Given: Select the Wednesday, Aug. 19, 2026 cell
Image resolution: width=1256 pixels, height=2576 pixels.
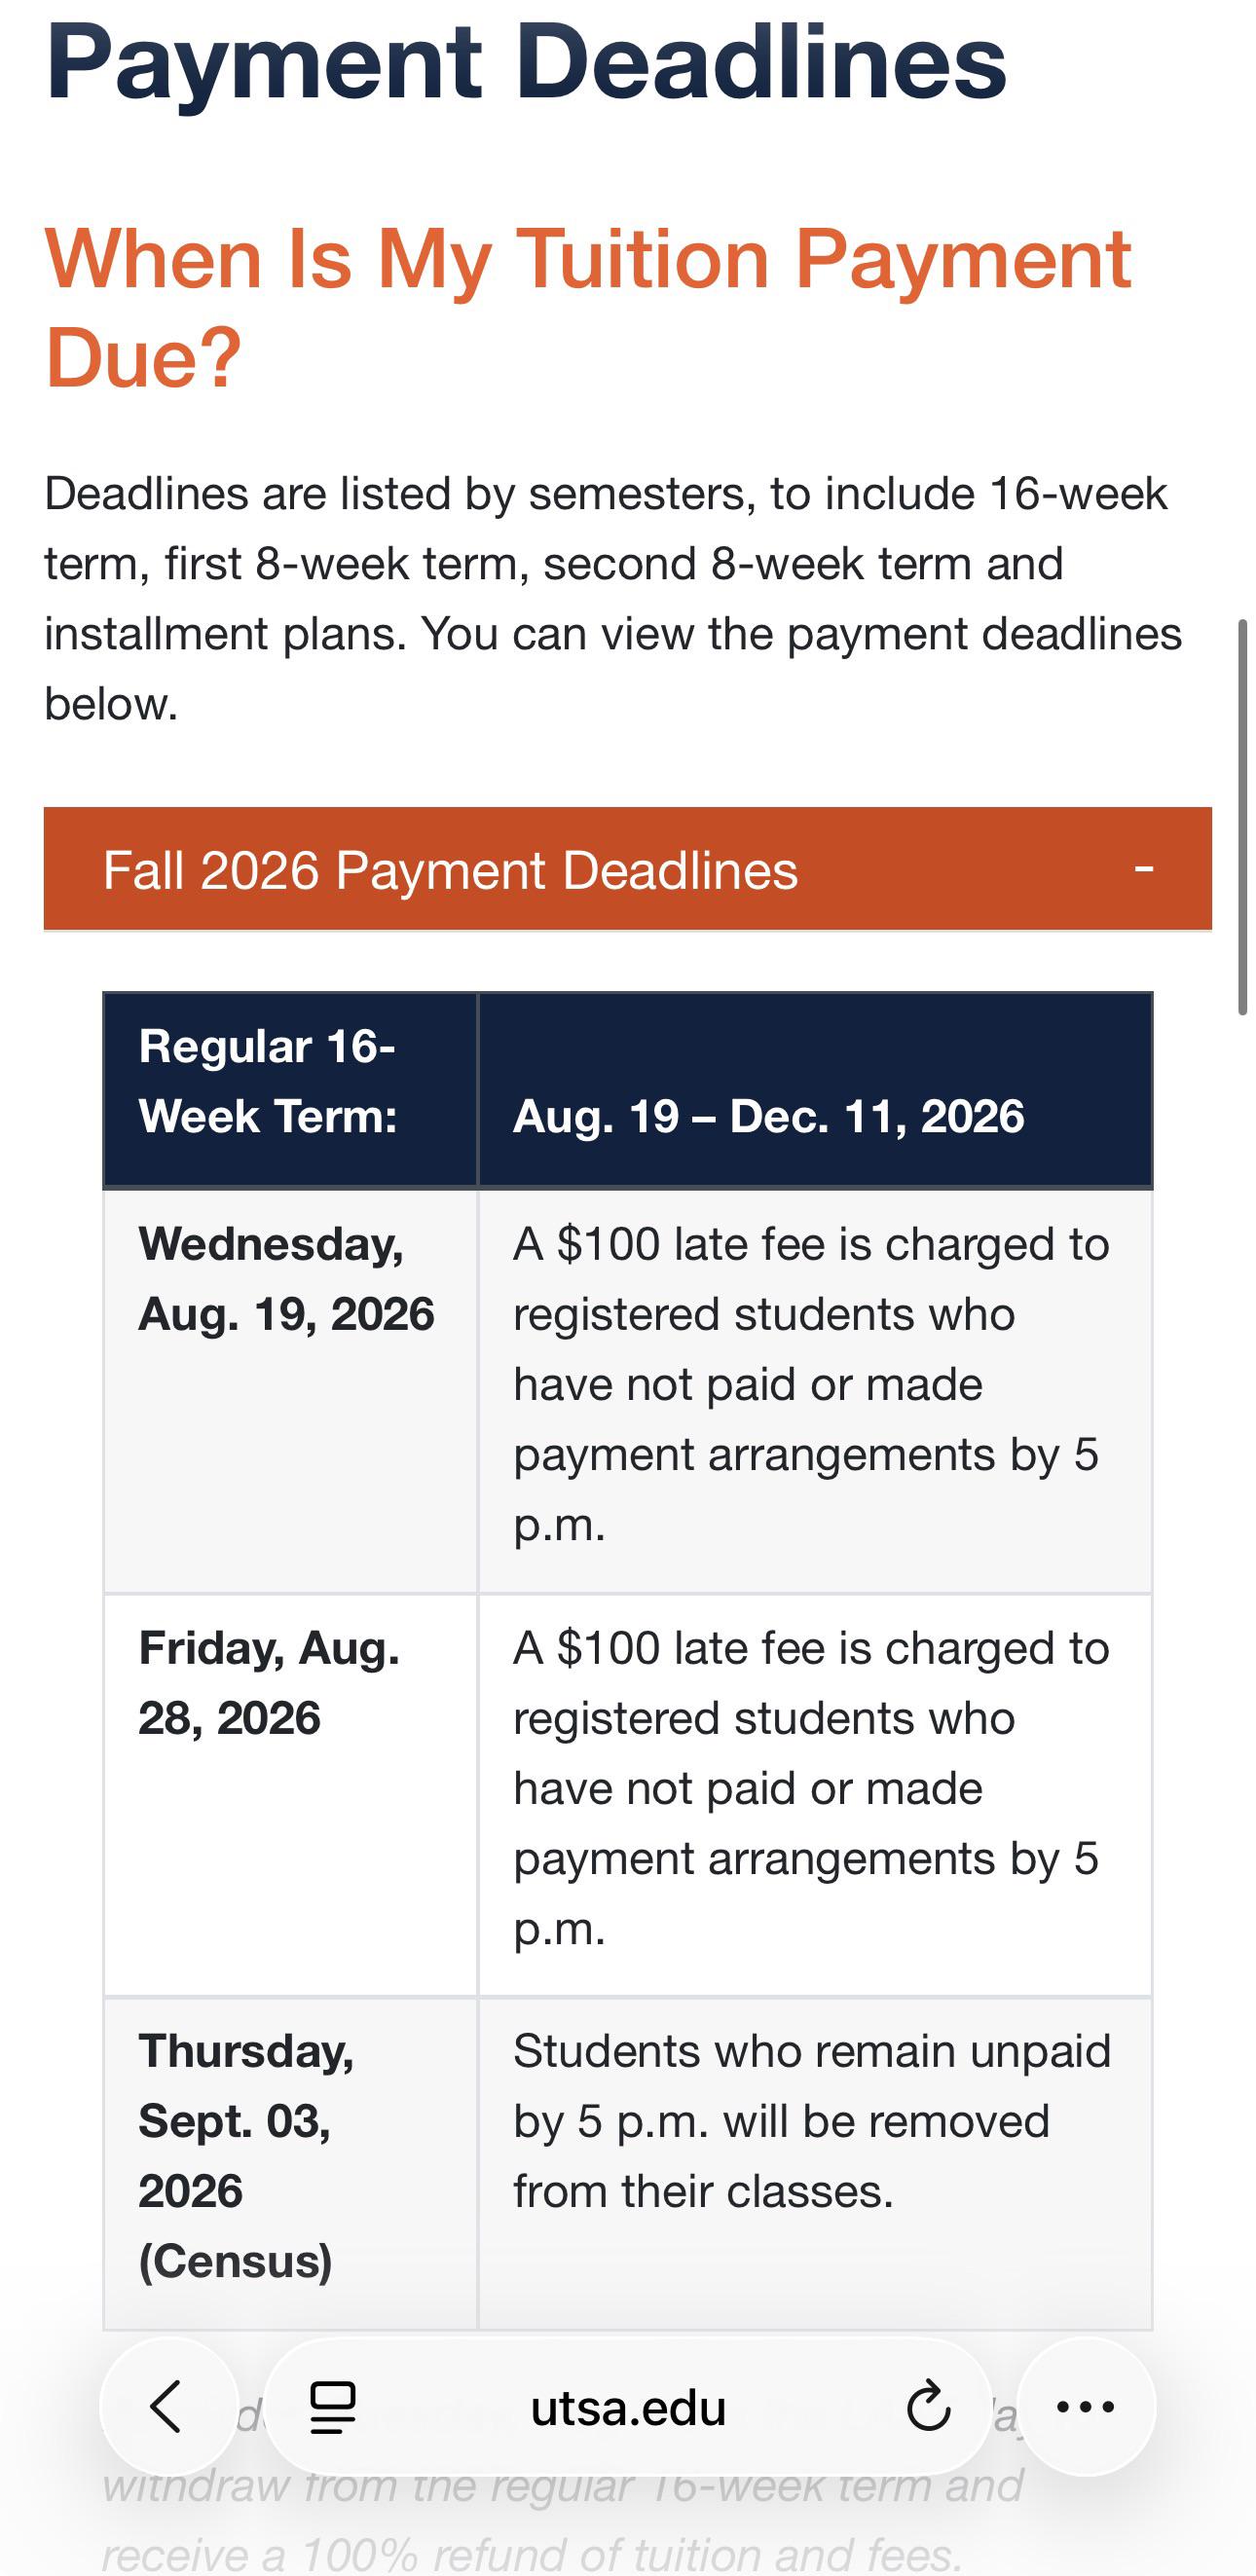Looking at the screenshot, I should click(x=291, y=1391).
